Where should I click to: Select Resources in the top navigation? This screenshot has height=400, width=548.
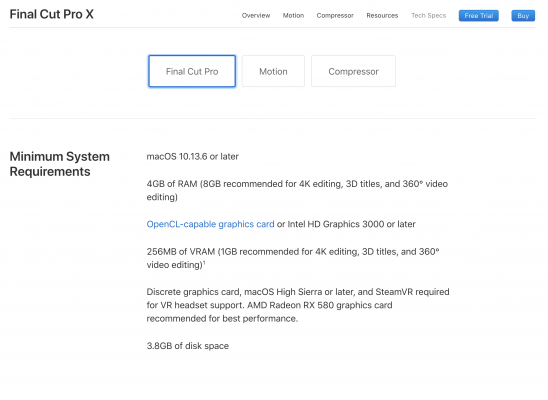(382, 16)
